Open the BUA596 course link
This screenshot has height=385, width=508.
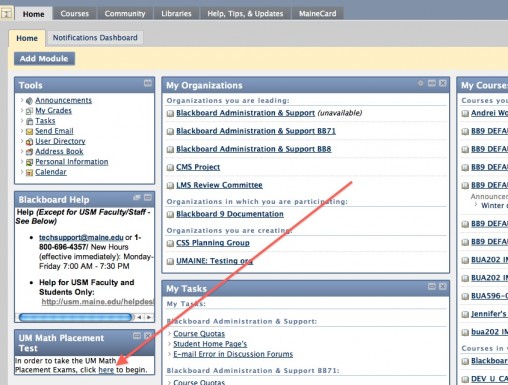point(489,296)
